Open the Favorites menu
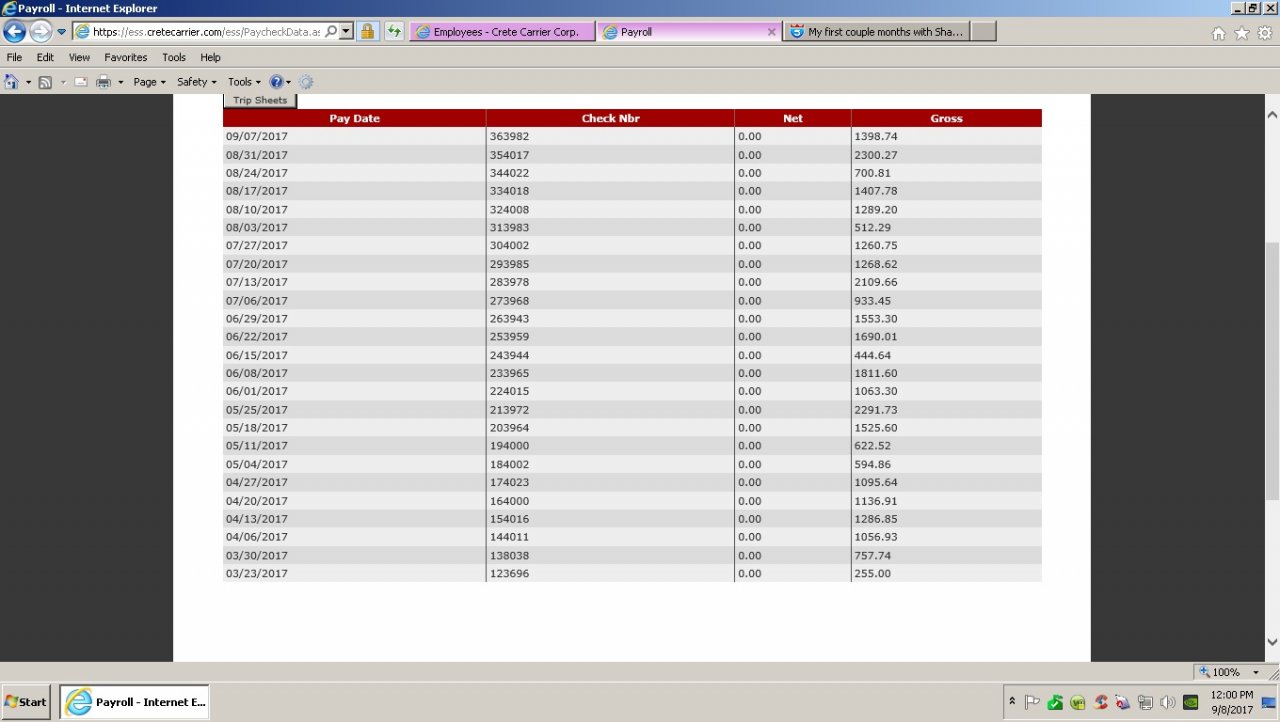Viewport: 1280px width, 722px height. pos(125,58)
